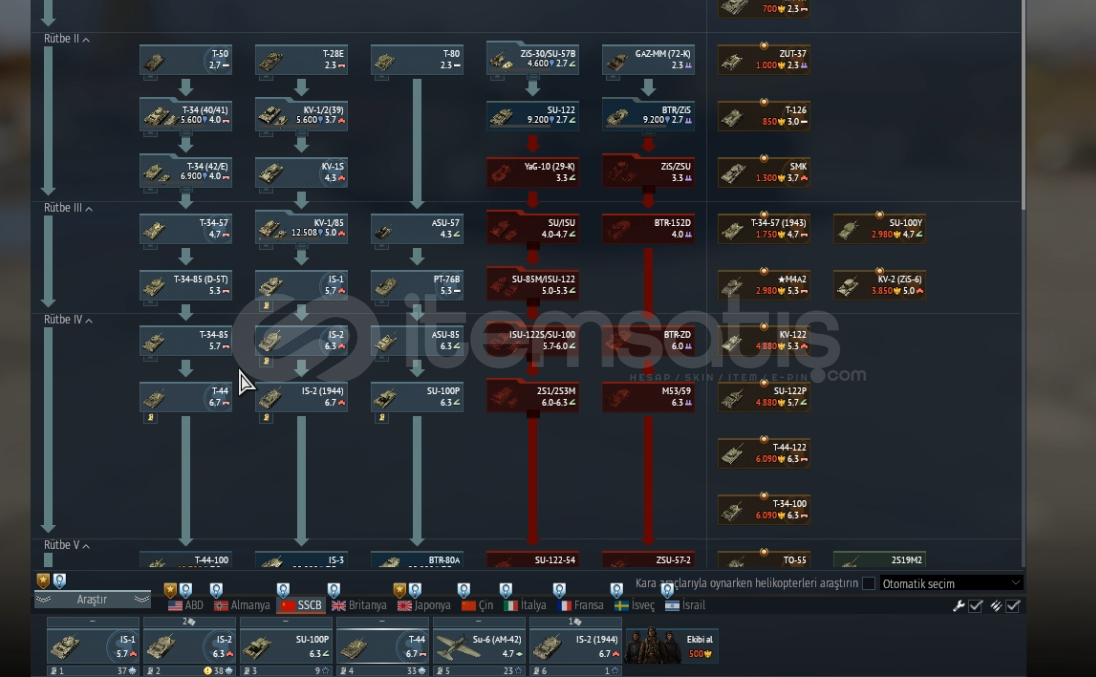Expand the T-34 (40/41) vehicle group
The image size is (1096, 677).
coord(185,116)
